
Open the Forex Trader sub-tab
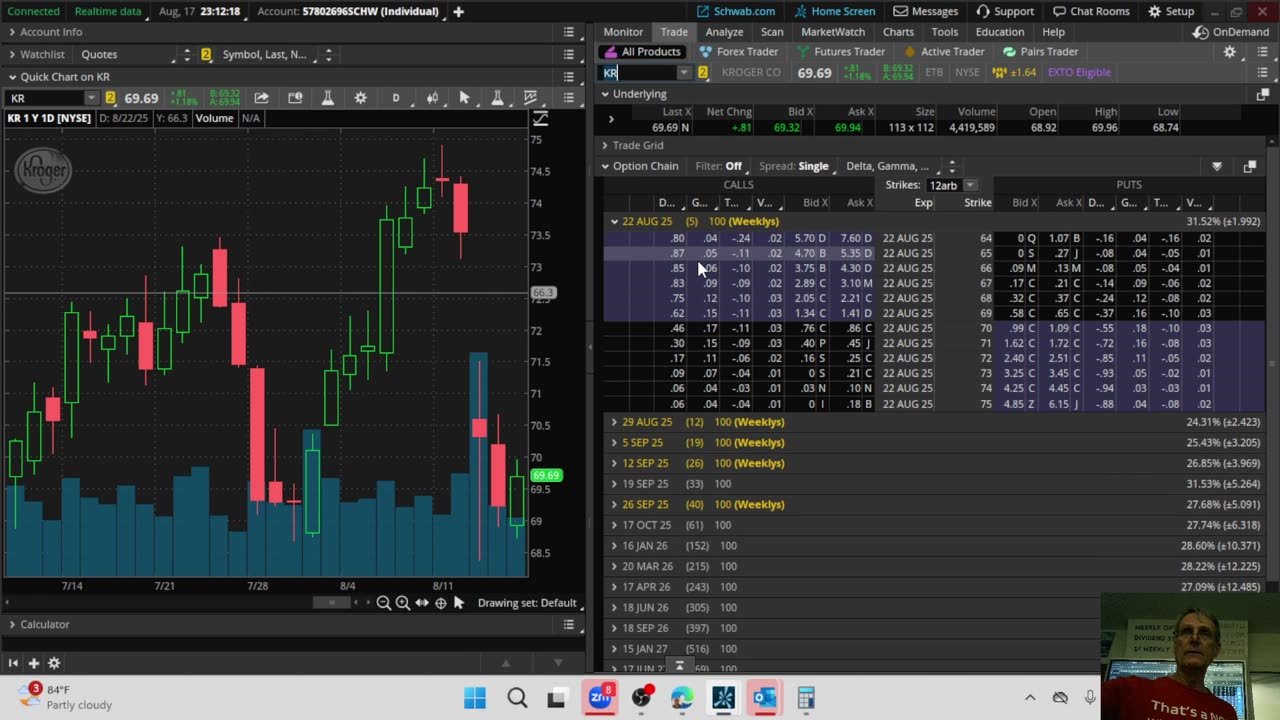[739, 52]
